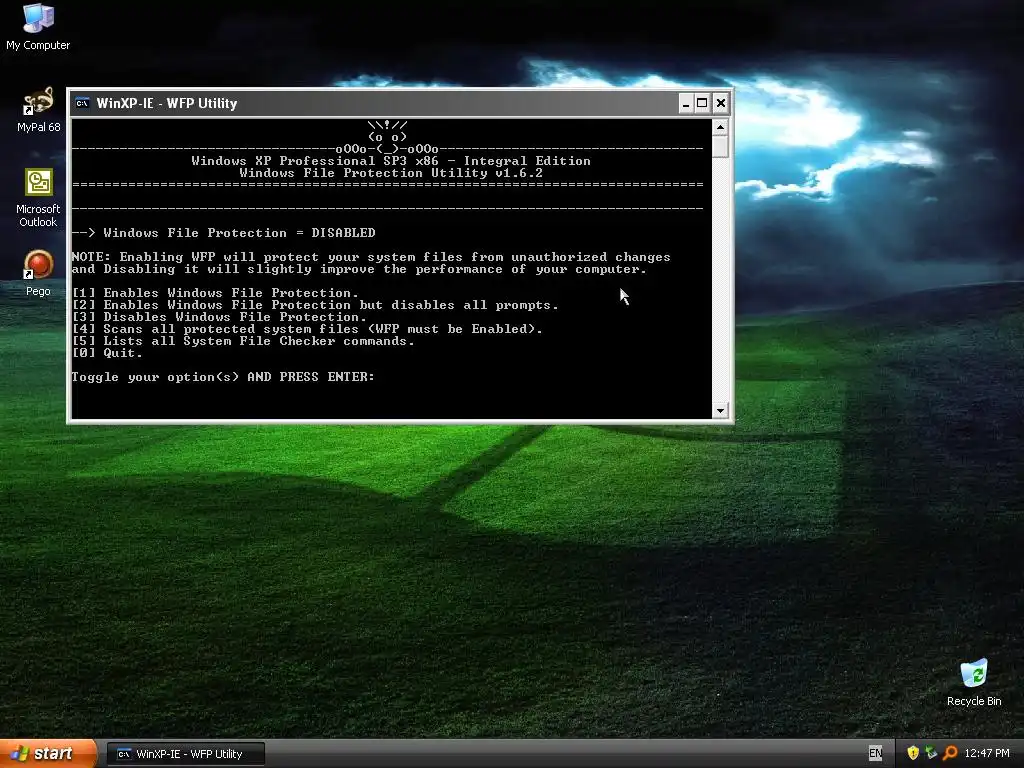Screen dimensions: 1024x768
Task: Select the Pego desktop shortcut
Action: [38, 273]
